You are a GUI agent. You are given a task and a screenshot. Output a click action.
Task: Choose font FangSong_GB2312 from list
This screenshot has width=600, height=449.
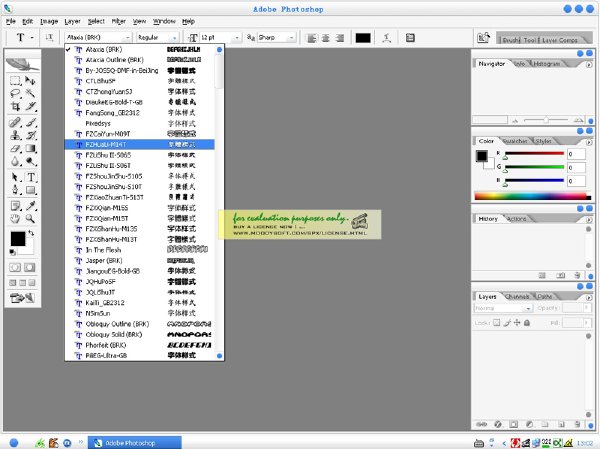click(x=140, y=113)
